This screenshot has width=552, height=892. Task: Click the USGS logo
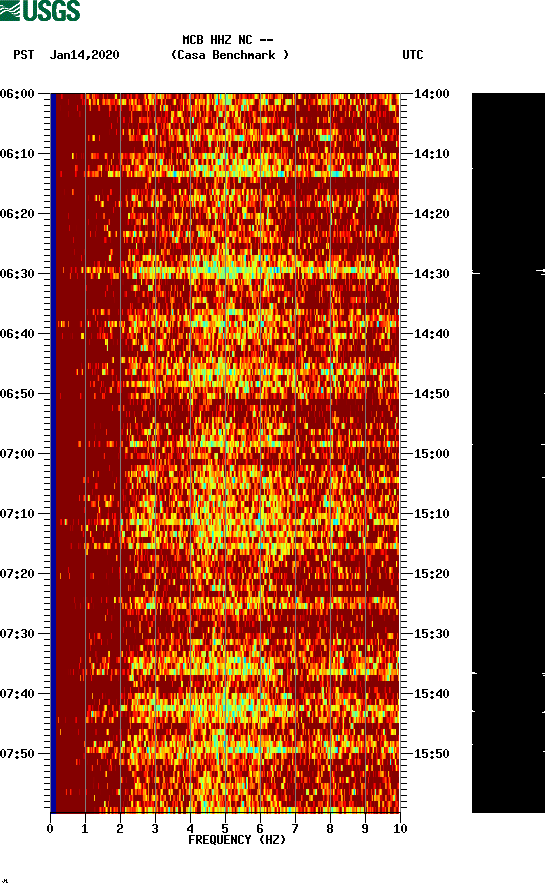pyautogui.click(x=40, y=10)
